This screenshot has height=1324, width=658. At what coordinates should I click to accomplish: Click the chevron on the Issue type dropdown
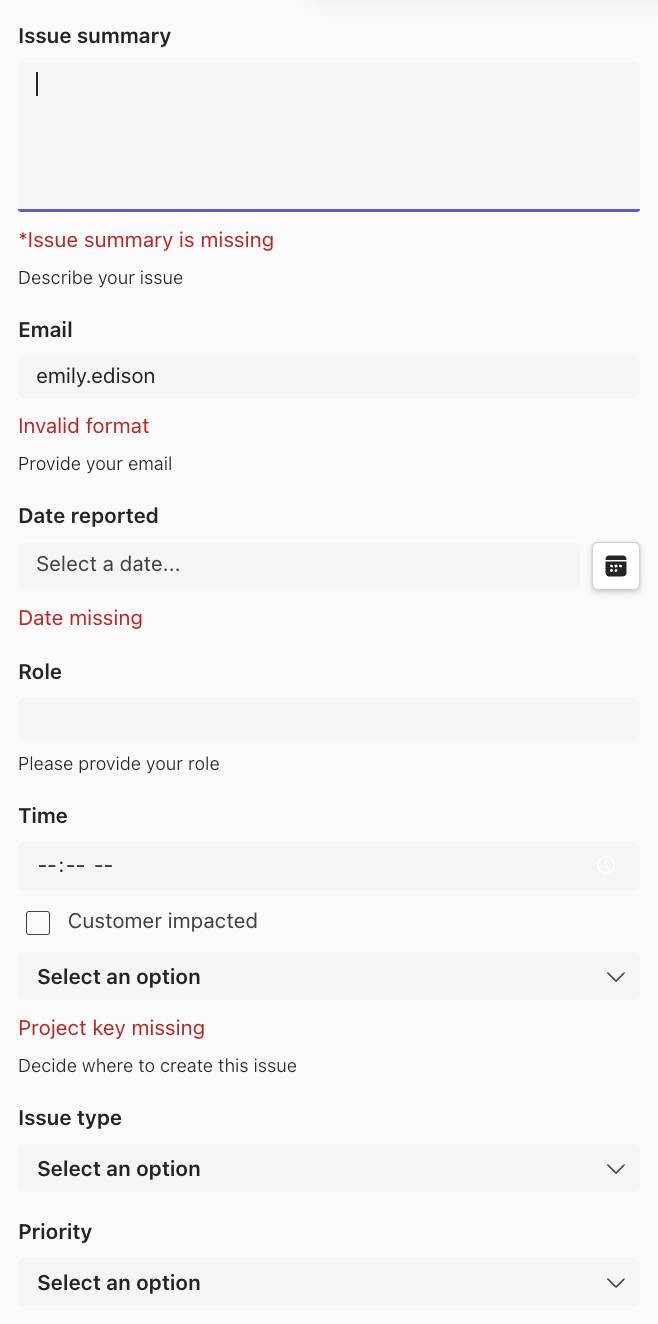pyautogui.click(x=615, y=1168)
